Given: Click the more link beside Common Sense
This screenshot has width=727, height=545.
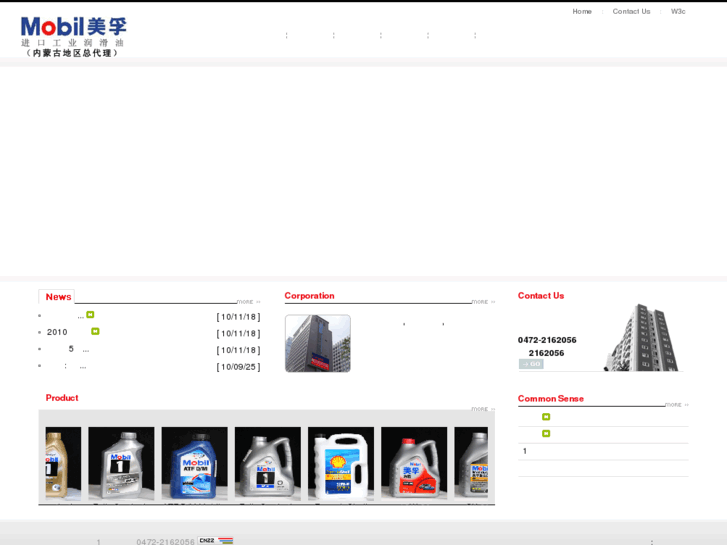Looking at the screenshot, I should tap(677, 405).
